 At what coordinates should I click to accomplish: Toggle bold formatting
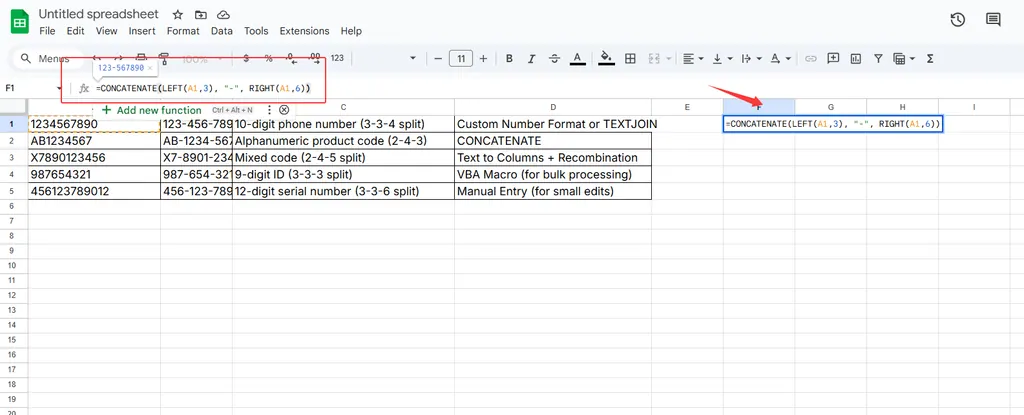coord(509,59)
